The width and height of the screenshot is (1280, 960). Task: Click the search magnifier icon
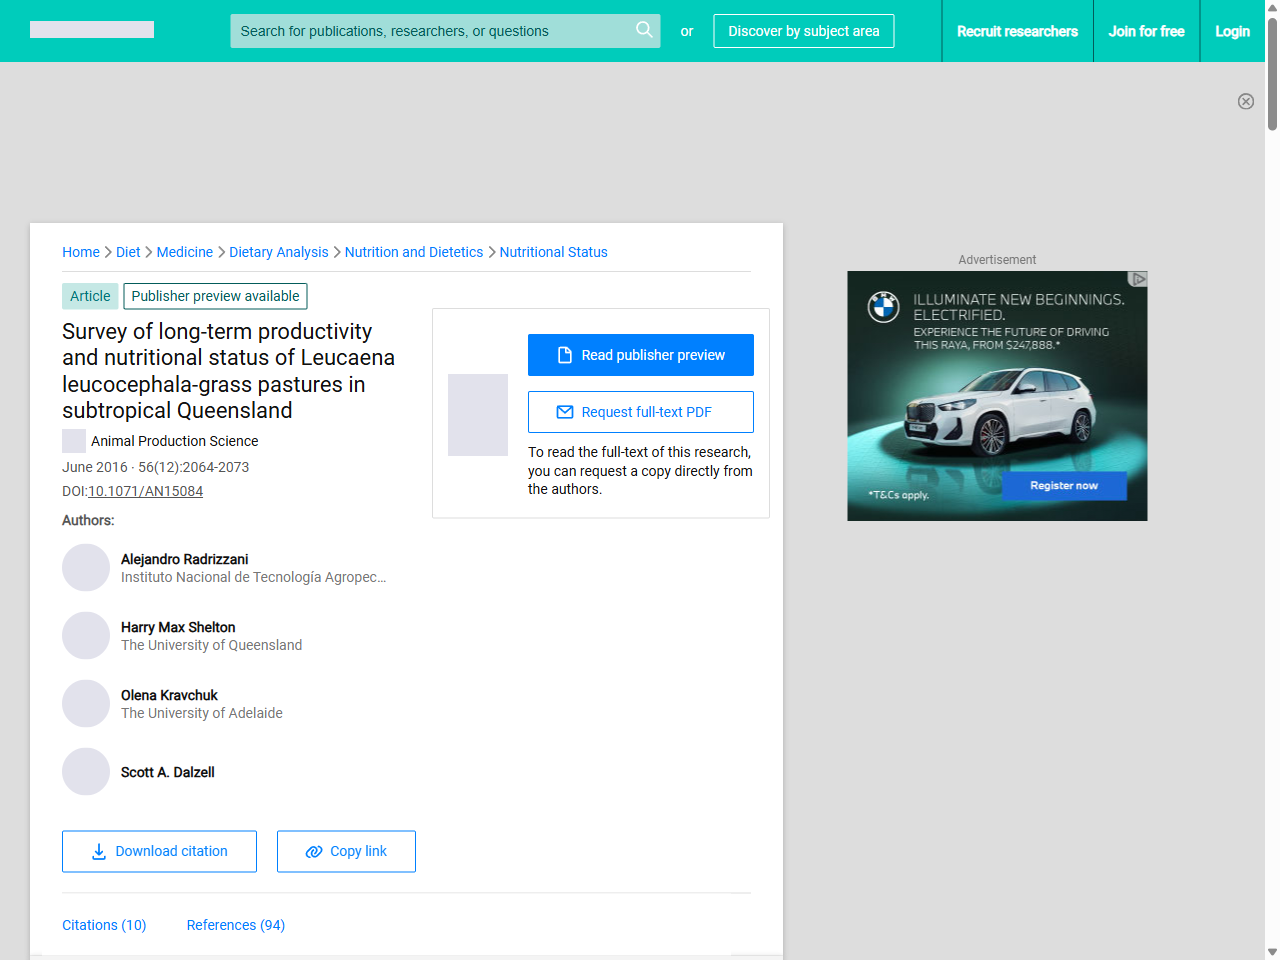(644, 30)
